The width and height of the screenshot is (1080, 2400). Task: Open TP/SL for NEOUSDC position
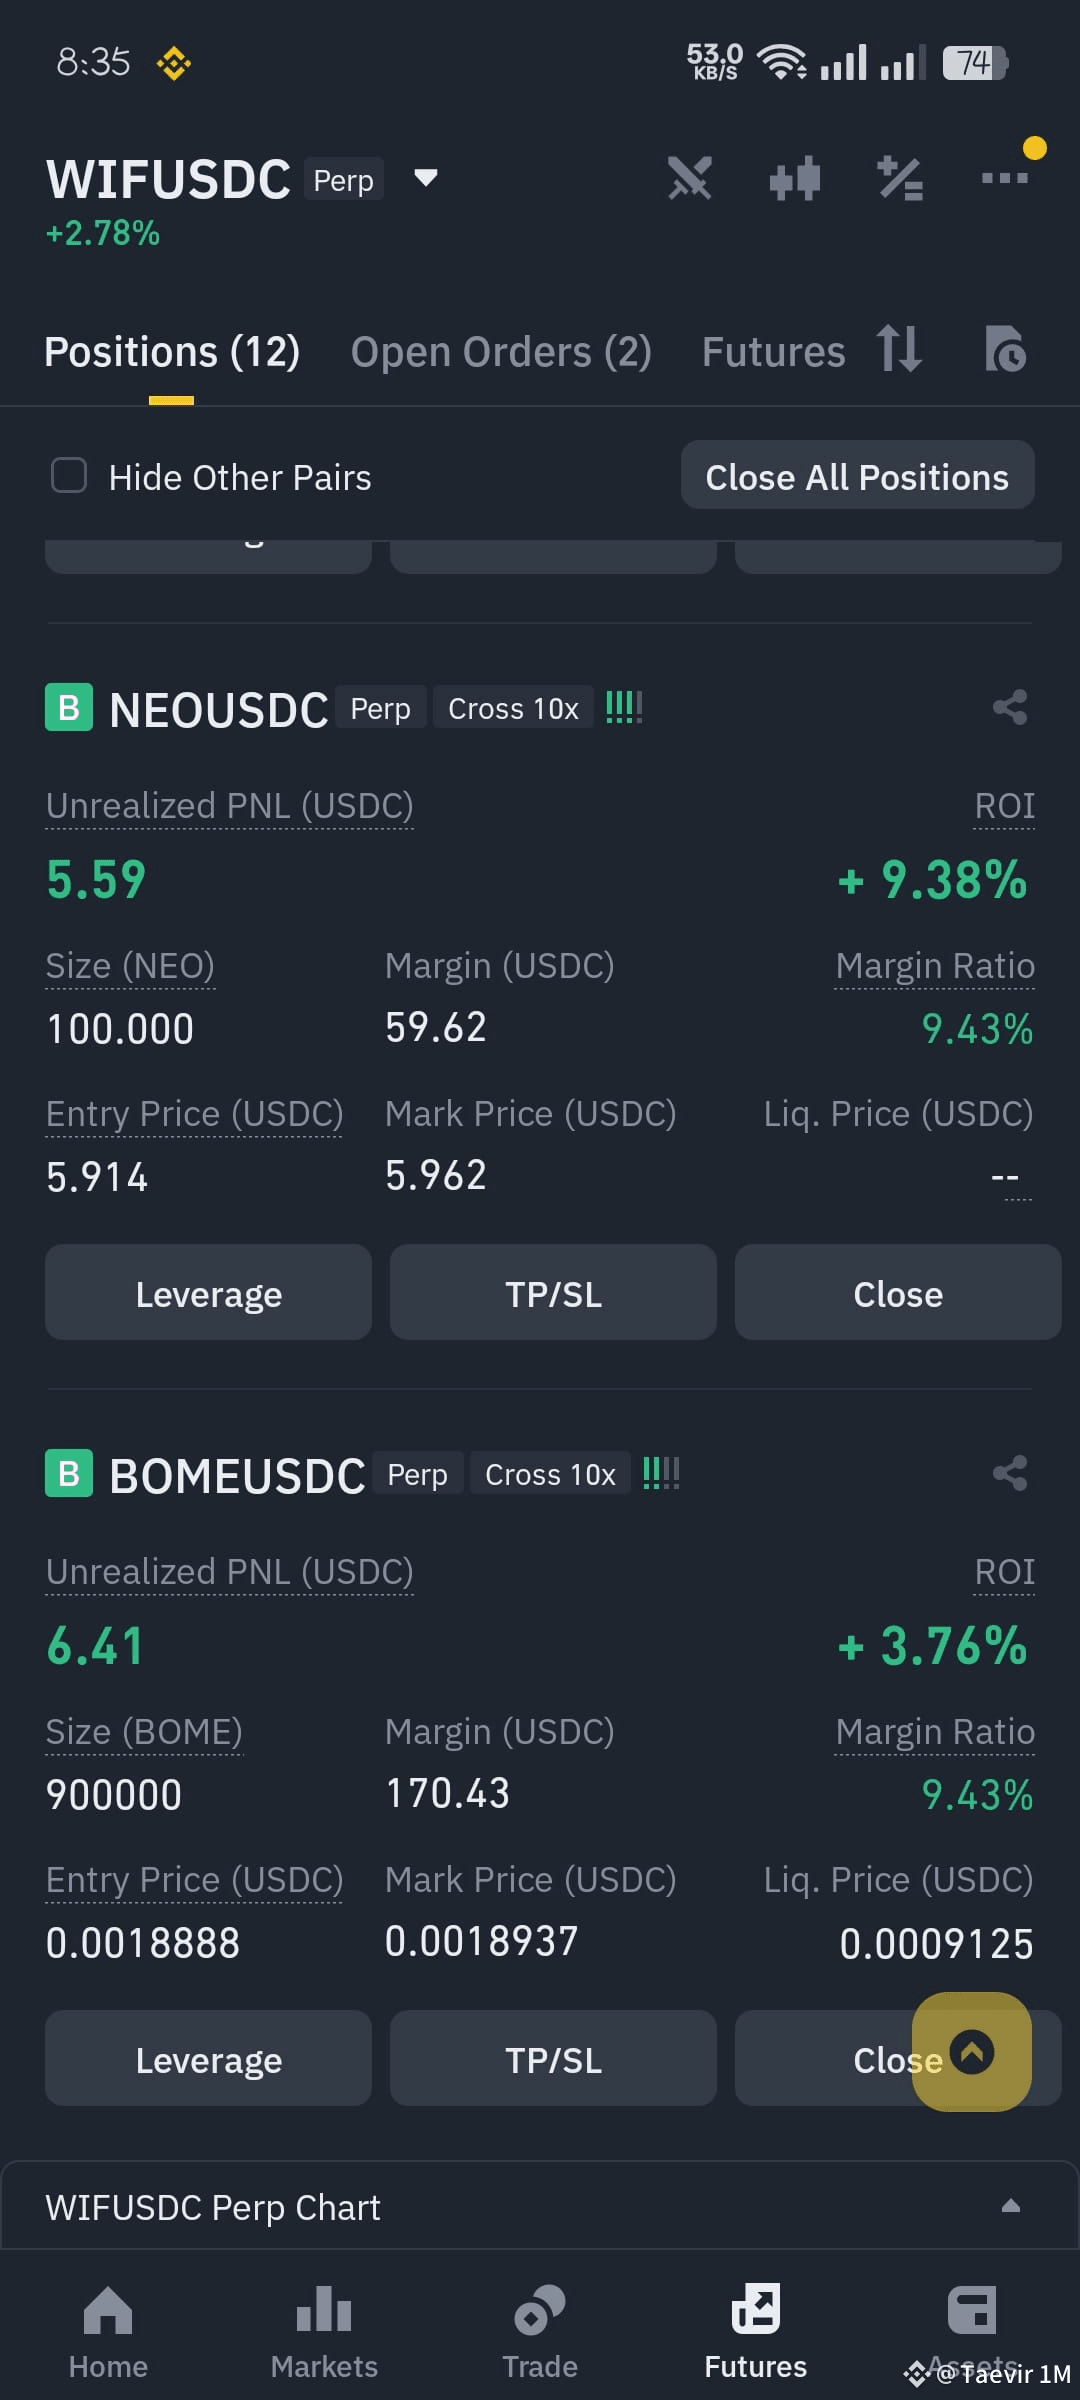(x=553, y=1293)
